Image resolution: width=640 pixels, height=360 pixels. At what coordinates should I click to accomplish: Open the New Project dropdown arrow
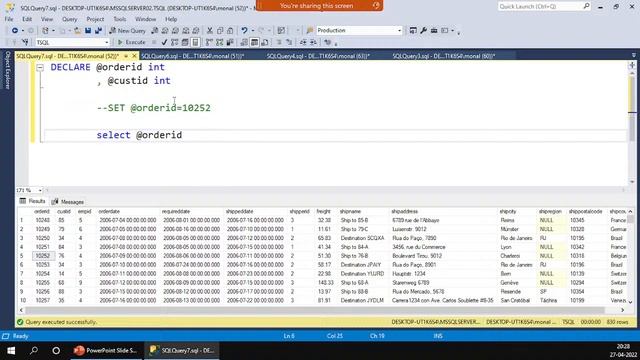pyautogui.click(x=53, y=31)
